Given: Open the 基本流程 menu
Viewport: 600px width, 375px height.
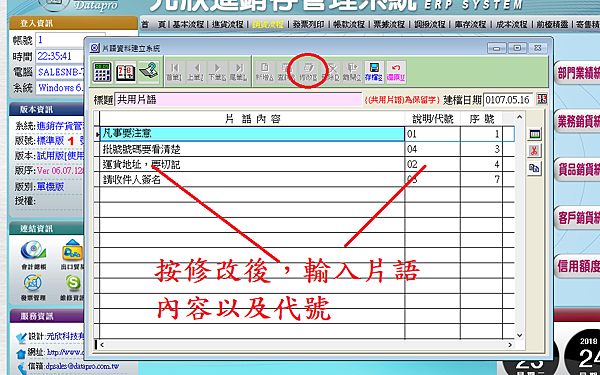Looking at the screenshot, I should [x=188, y=24].
